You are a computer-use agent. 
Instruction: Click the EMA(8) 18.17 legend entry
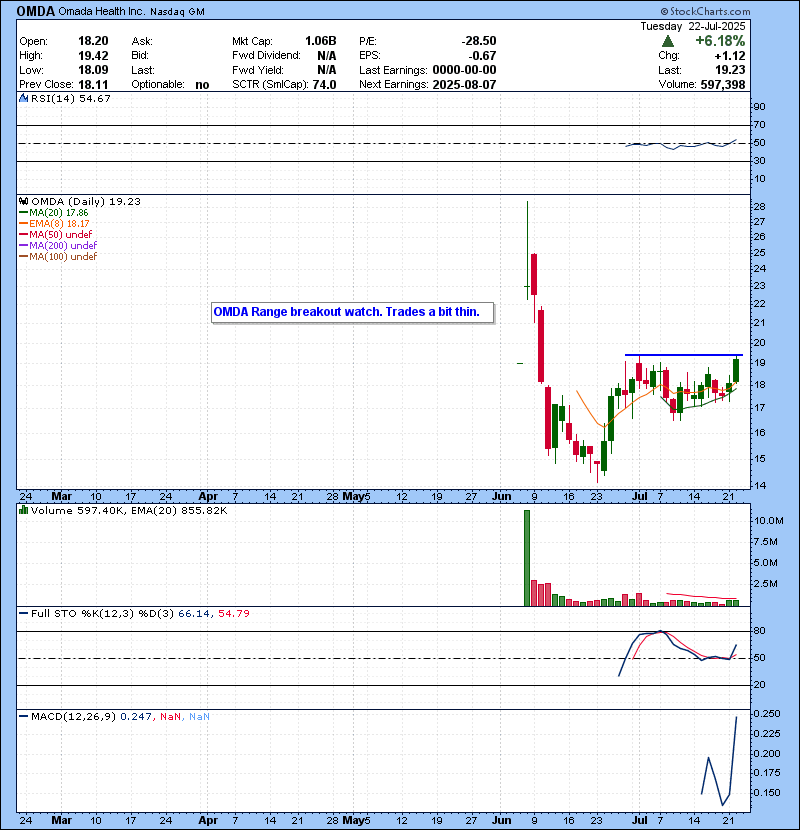pos(55,223)
